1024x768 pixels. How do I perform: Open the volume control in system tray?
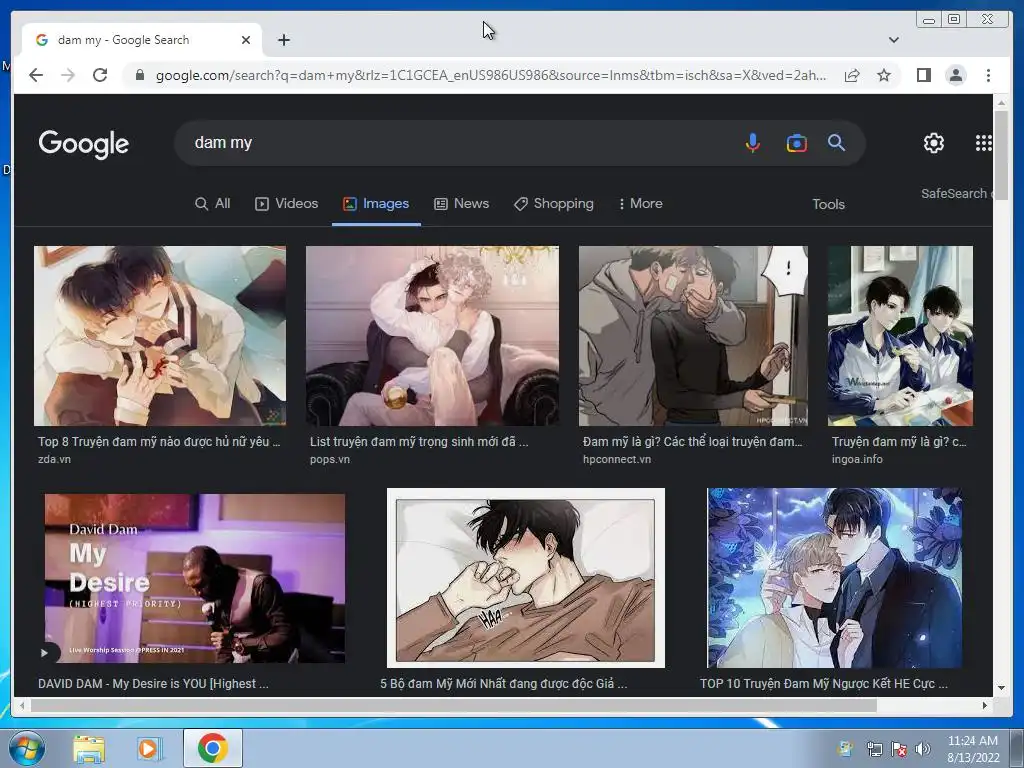[x=922, y=749]
